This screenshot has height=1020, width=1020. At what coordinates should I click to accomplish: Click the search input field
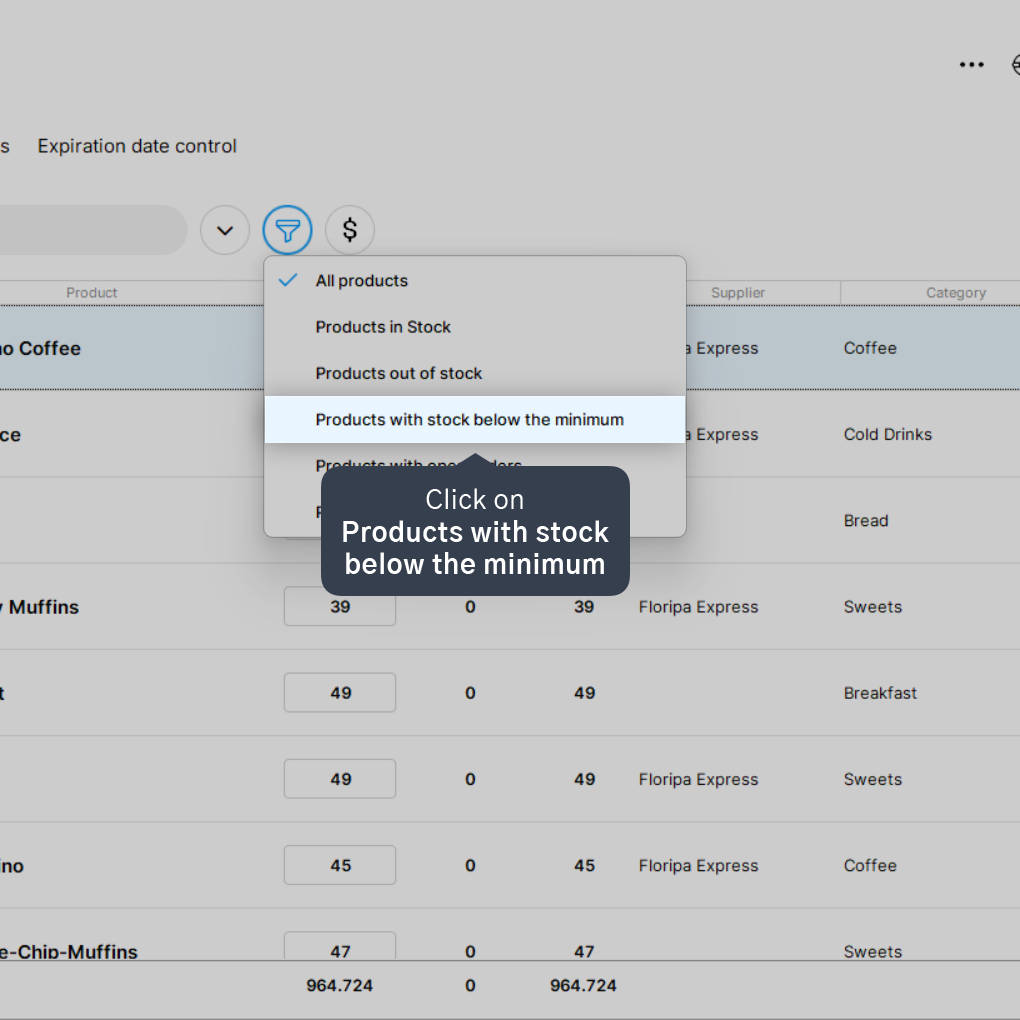pyautogui.click(x=93, y=230)
